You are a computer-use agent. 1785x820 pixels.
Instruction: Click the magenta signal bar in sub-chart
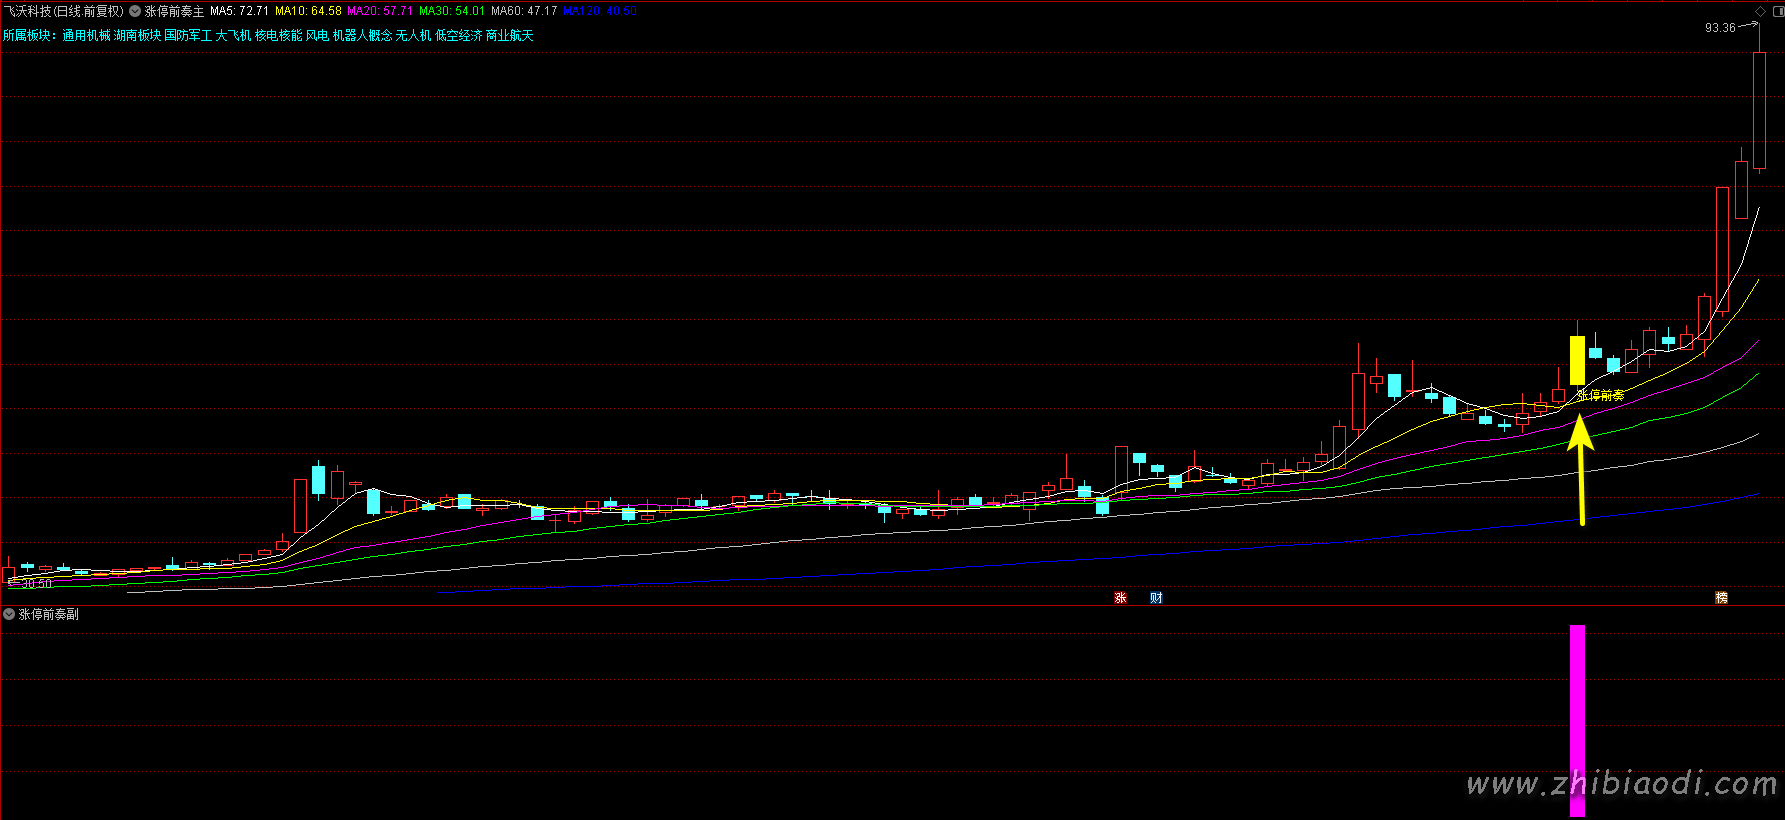tap(1577, 720)
